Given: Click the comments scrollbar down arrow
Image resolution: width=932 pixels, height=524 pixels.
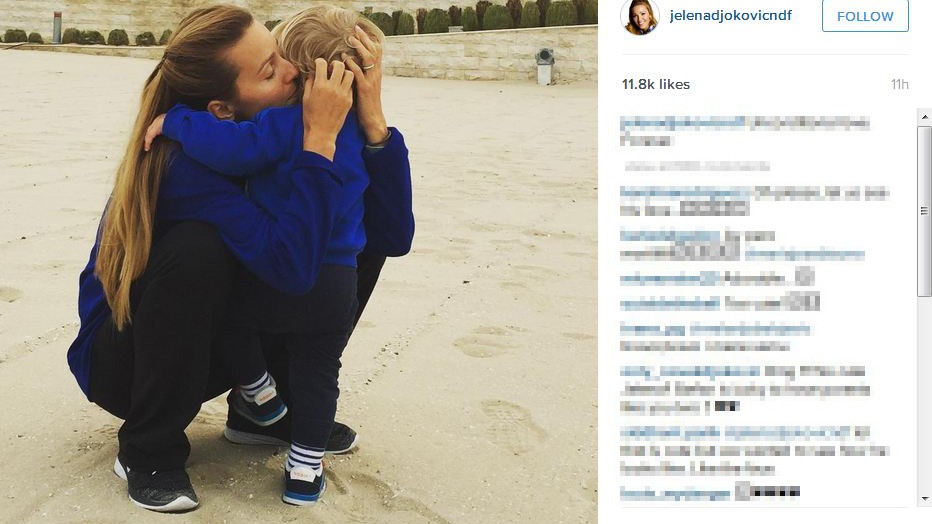Looking at the screenshot, I should tap(924, 498).
